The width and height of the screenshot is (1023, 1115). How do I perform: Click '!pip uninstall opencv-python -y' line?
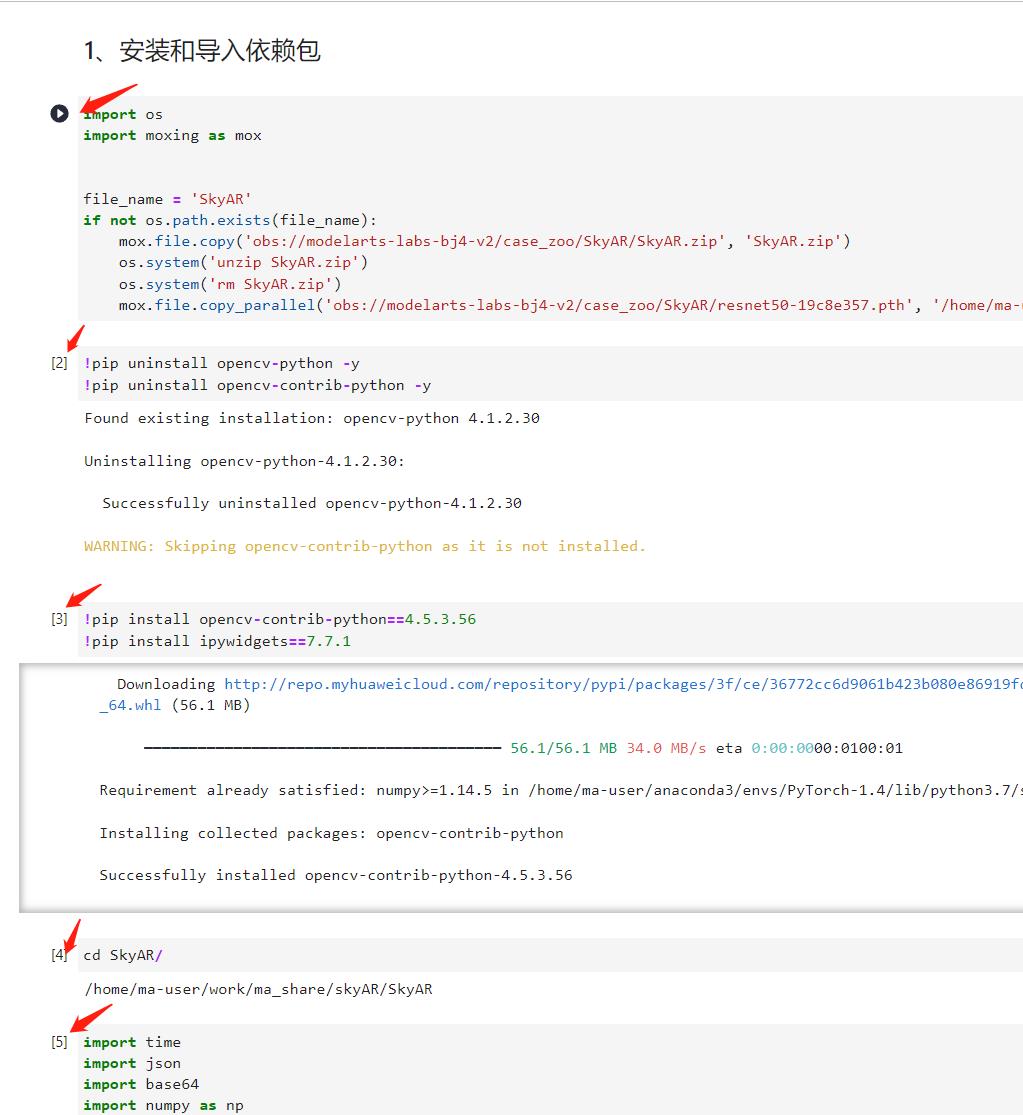(222, 364)
